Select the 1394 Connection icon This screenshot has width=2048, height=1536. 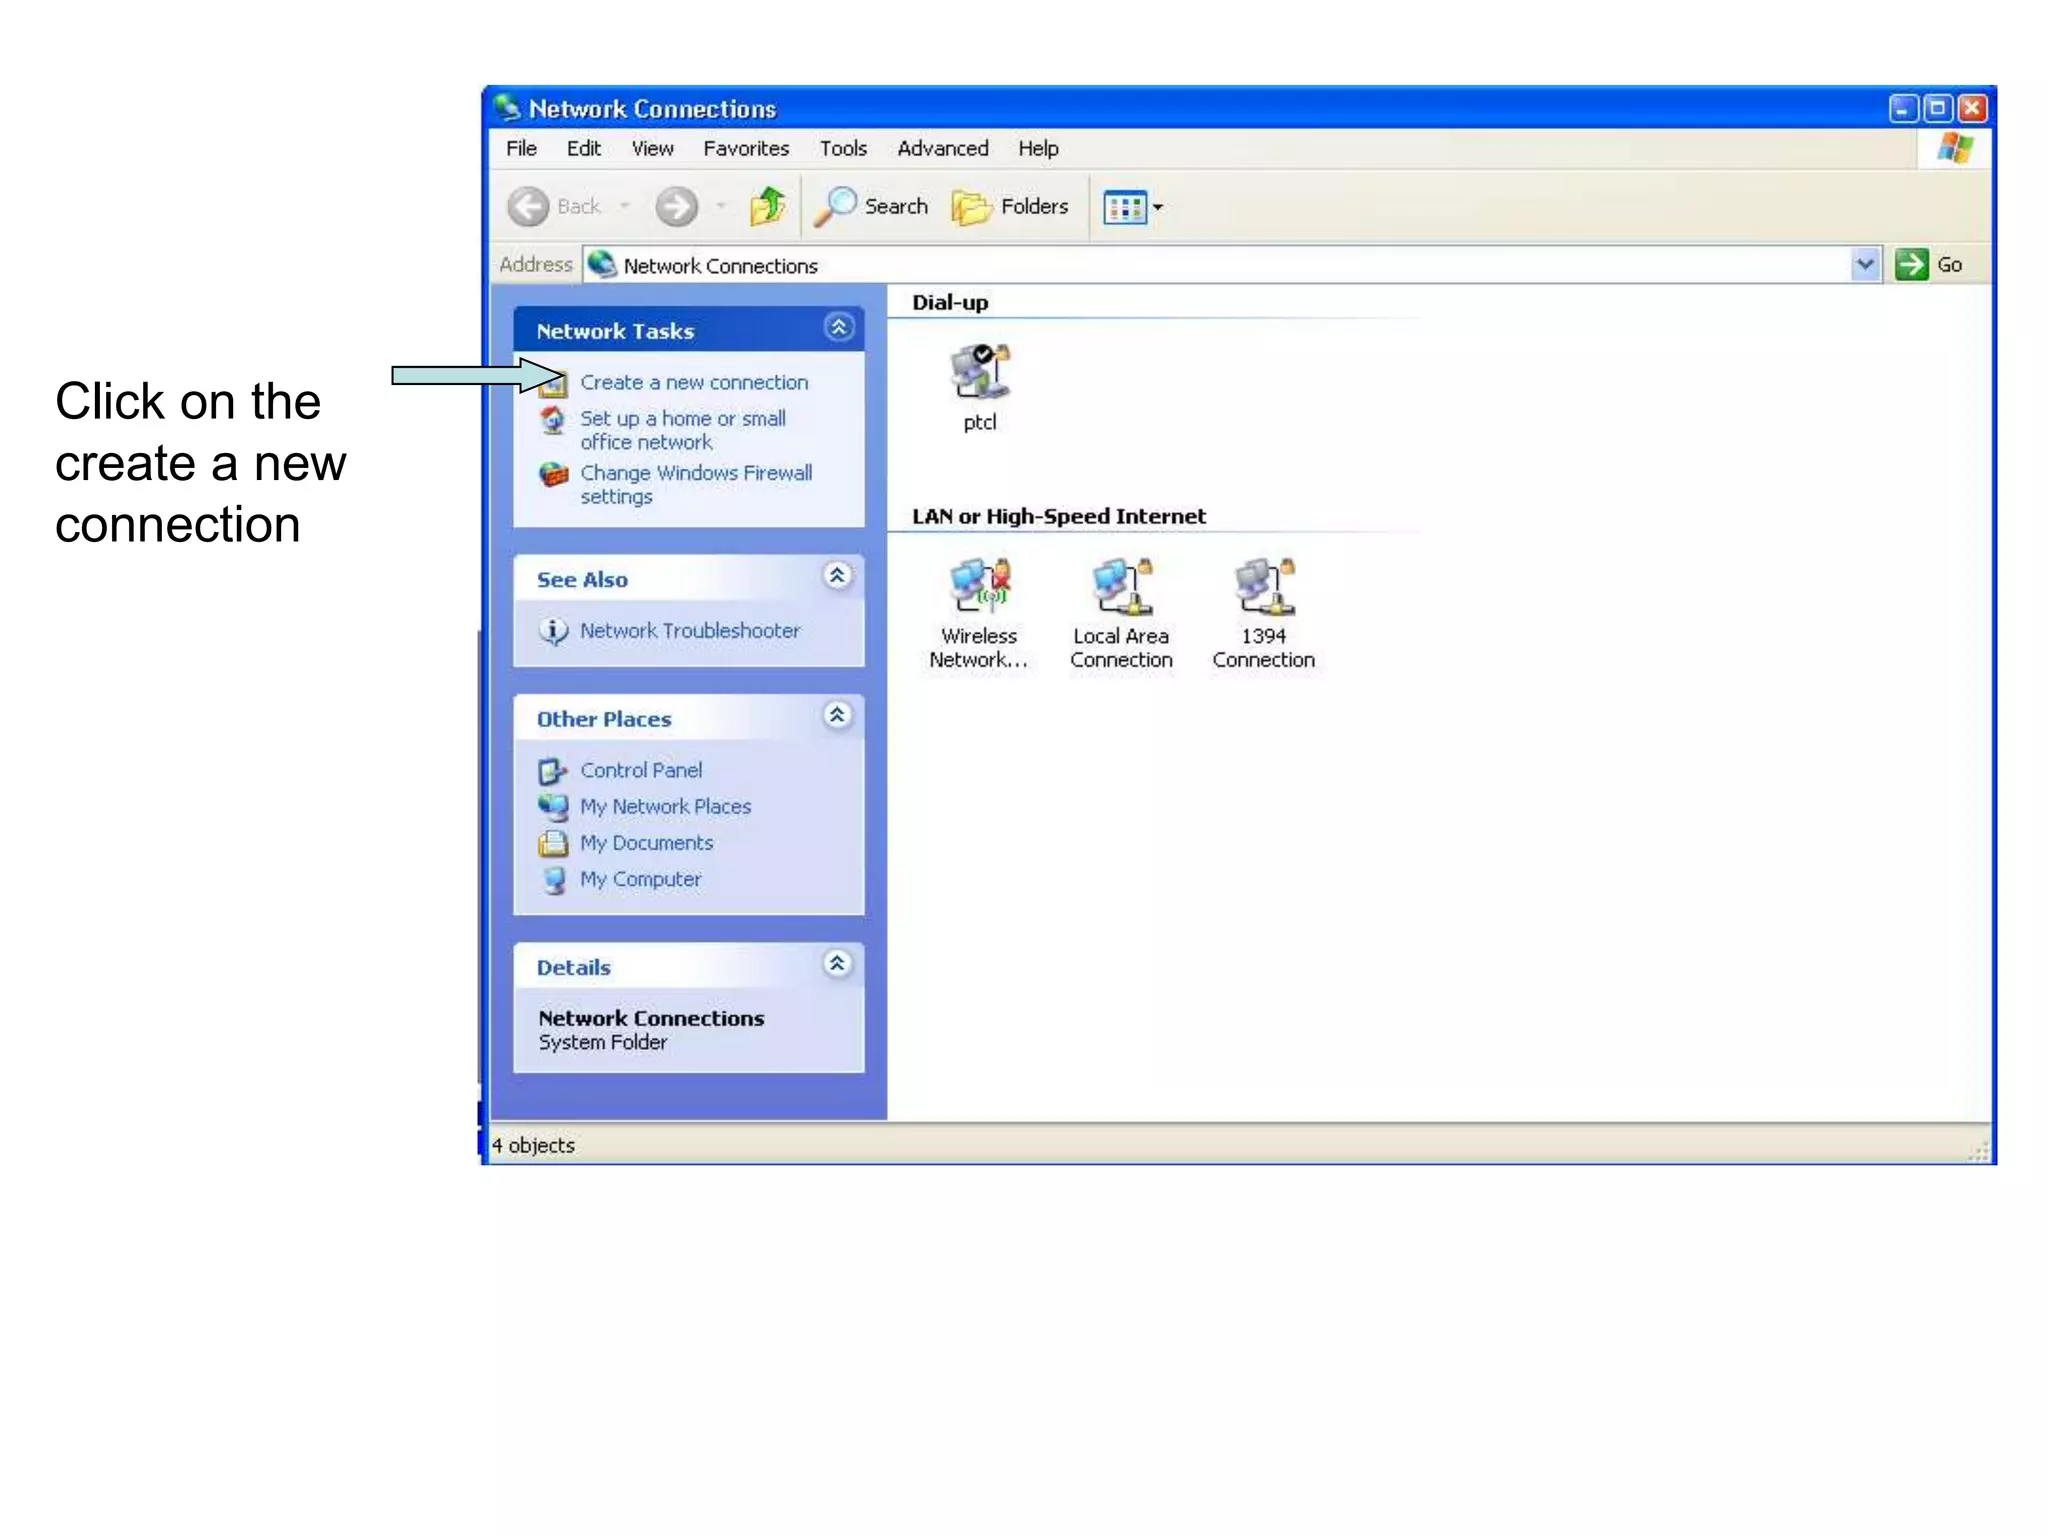point(1263,588)
